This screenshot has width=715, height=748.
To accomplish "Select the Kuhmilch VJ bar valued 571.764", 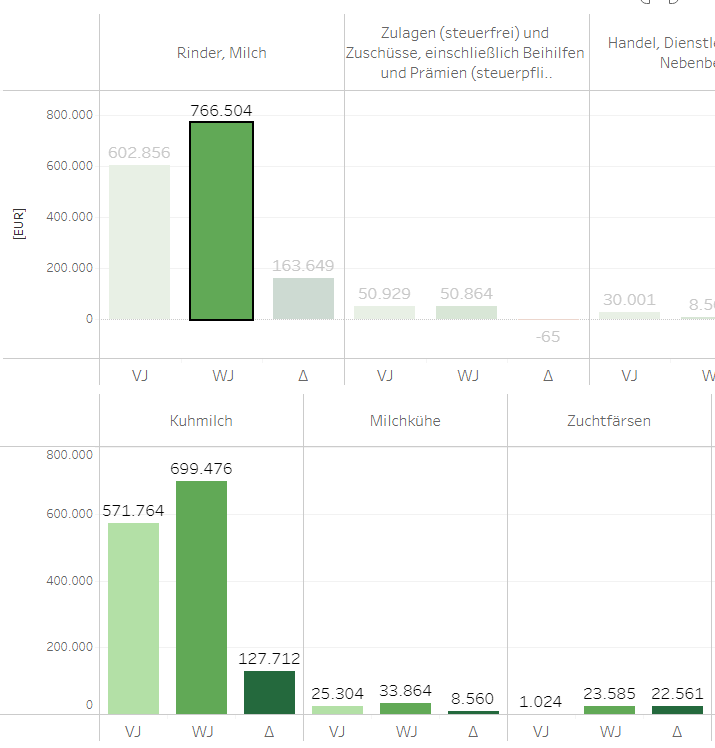I will 133,618.
